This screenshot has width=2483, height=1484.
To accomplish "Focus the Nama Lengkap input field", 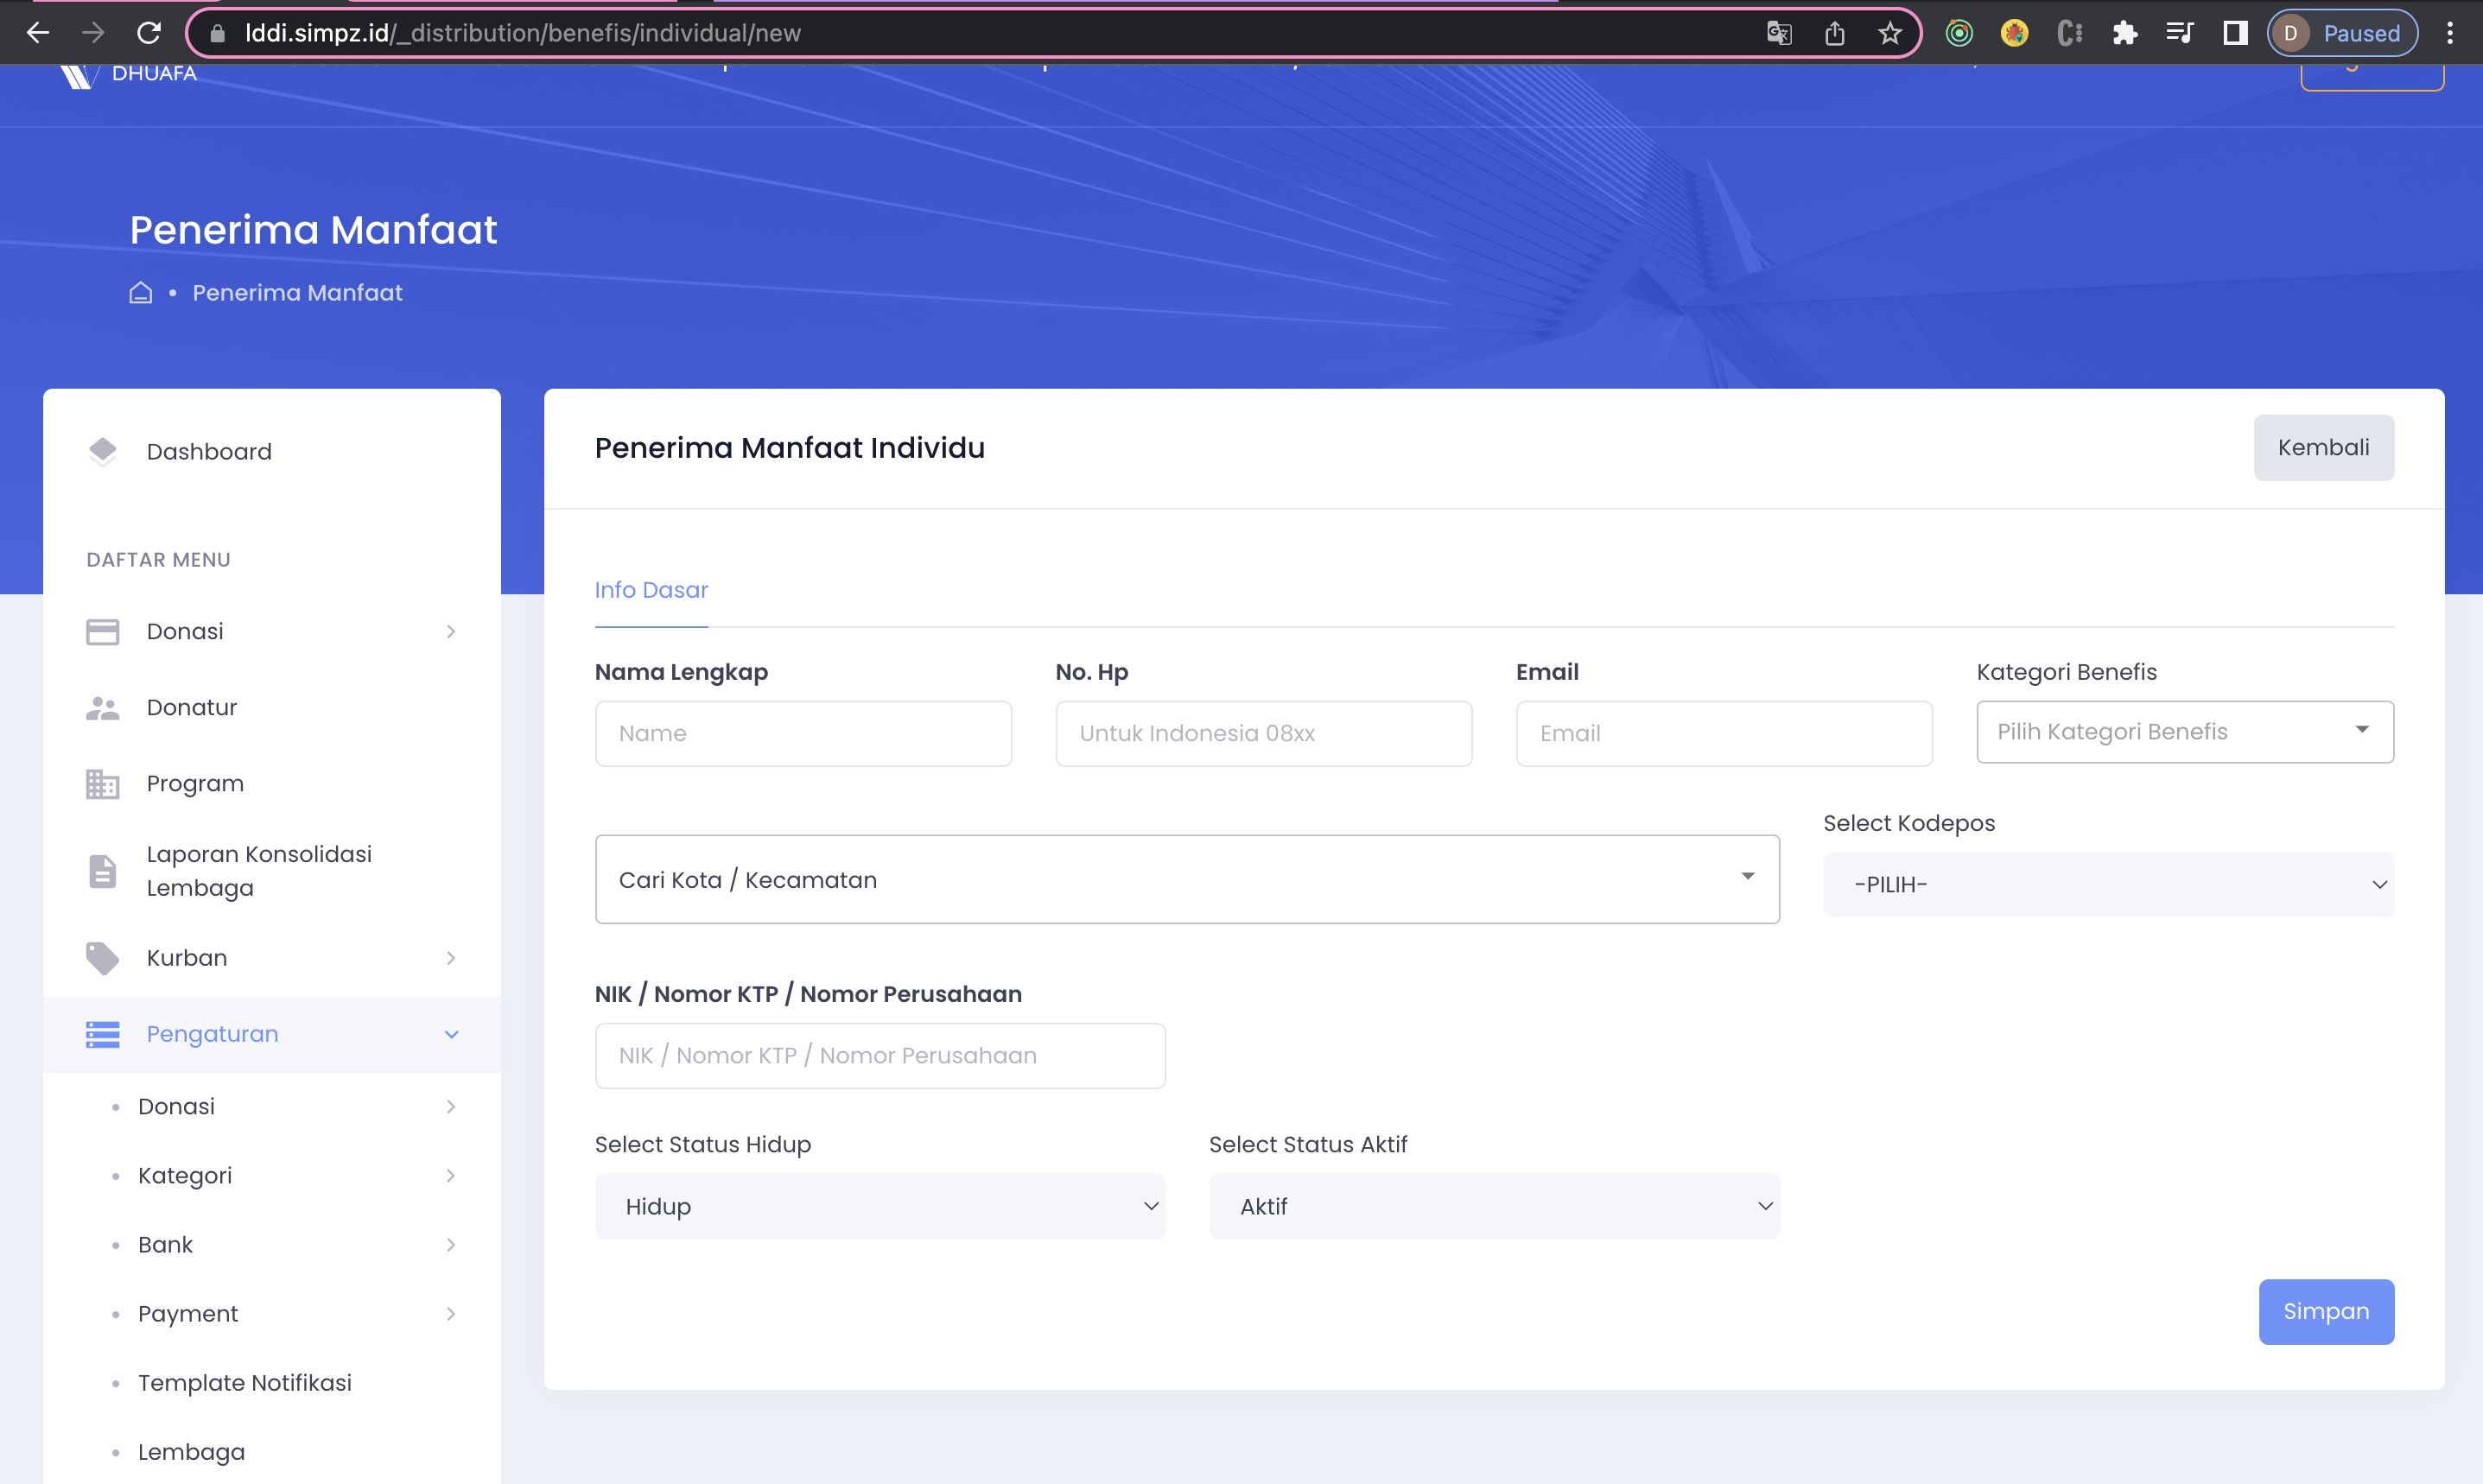I will pyautogui.click(x=802, y=734).
